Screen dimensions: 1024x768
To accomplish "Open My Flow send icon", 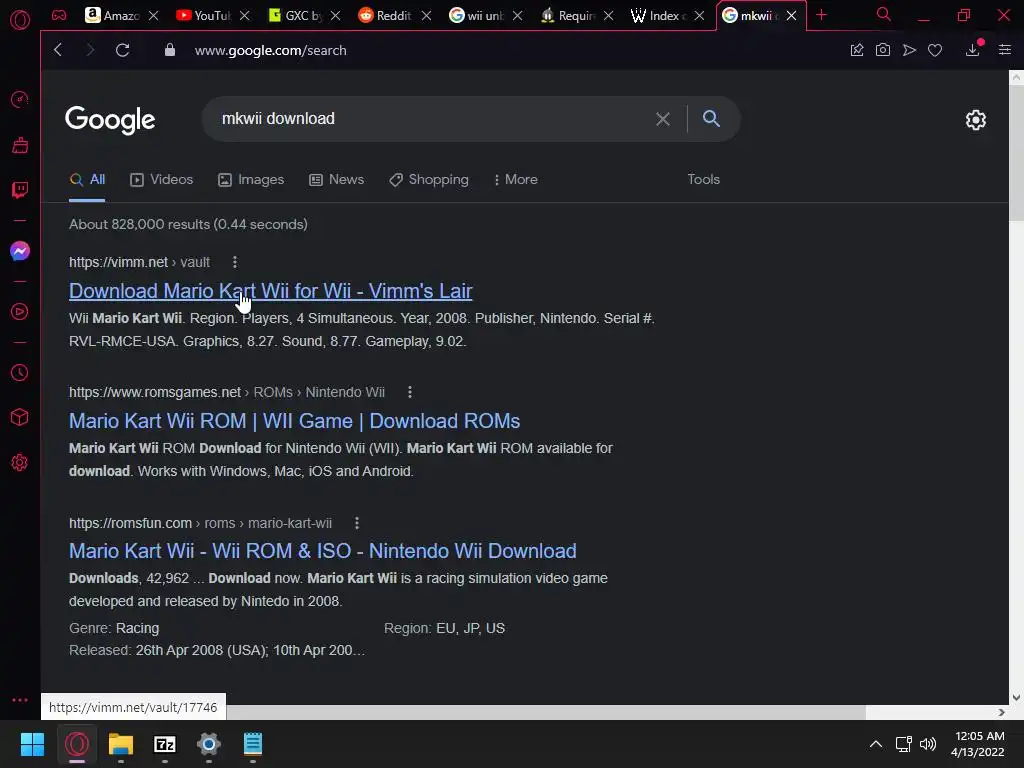I will (909, 50).
